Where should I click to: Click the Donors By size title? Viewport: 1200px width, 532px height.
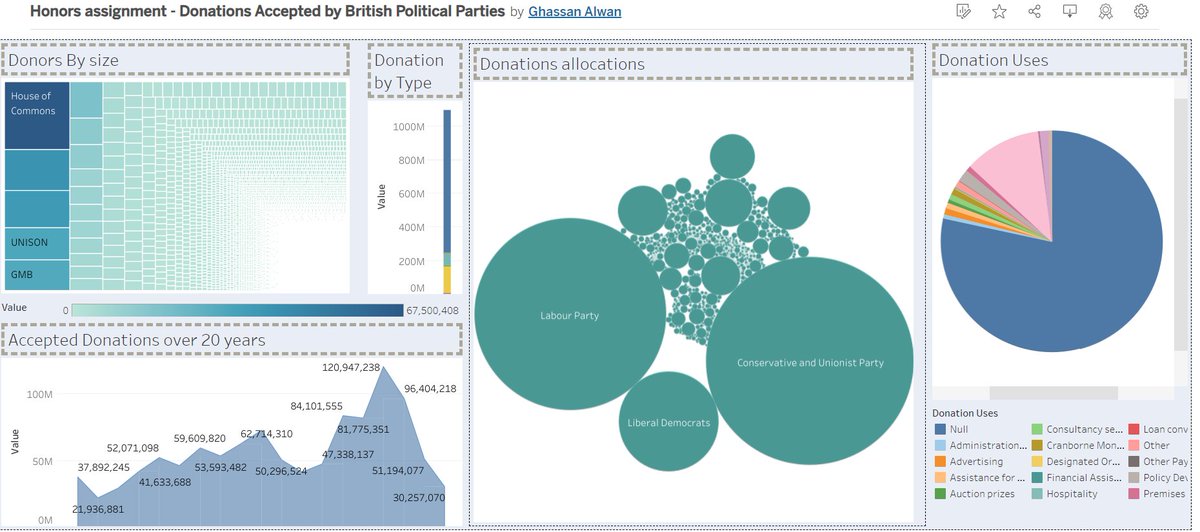point(64,60)
